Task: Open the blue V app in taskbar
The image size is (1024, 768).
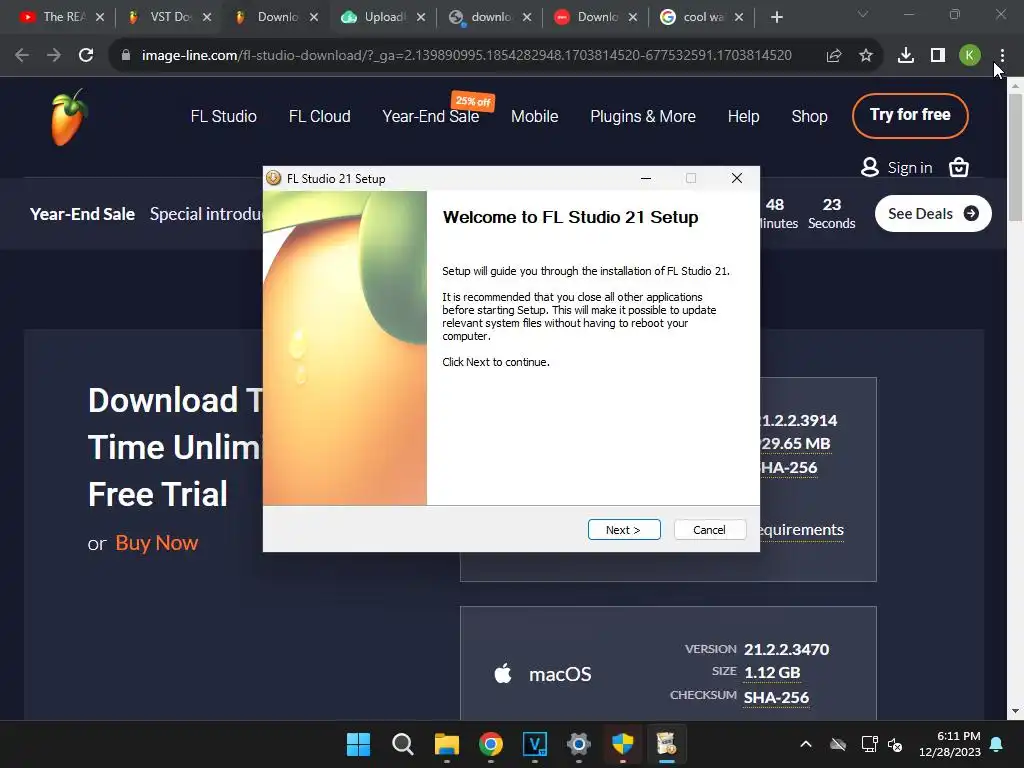Action: (x=535, y=744)
